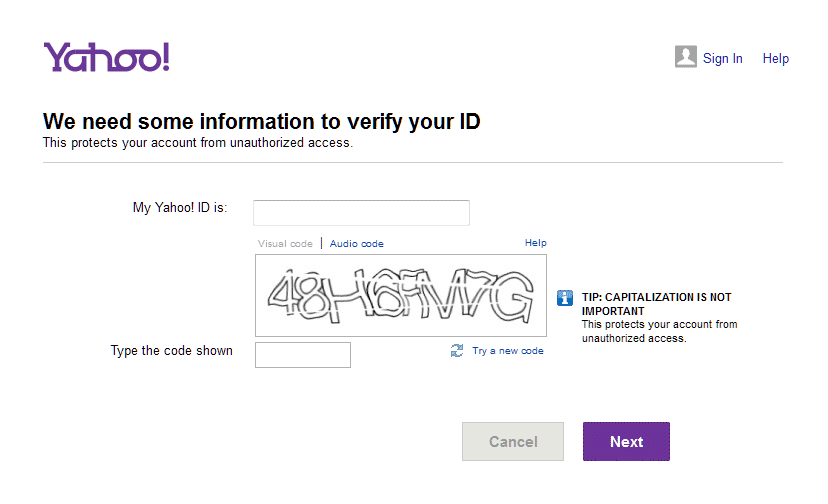Click the user avatar icon beside Sign In
828x504 pixels.
685,57
